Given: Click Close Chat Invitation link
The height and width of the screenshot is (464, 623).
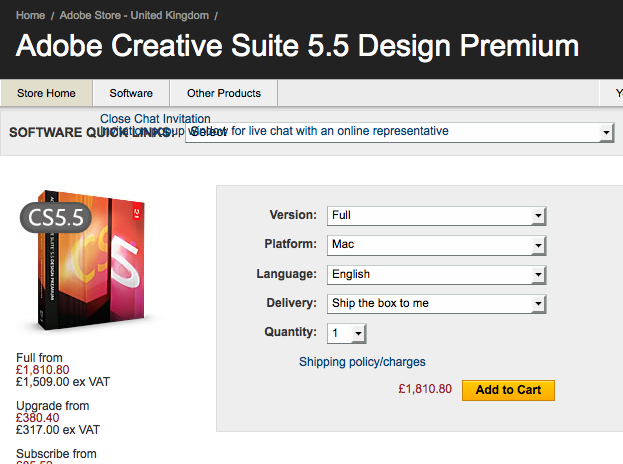Looking at the screenshot, I should (155, 118).
